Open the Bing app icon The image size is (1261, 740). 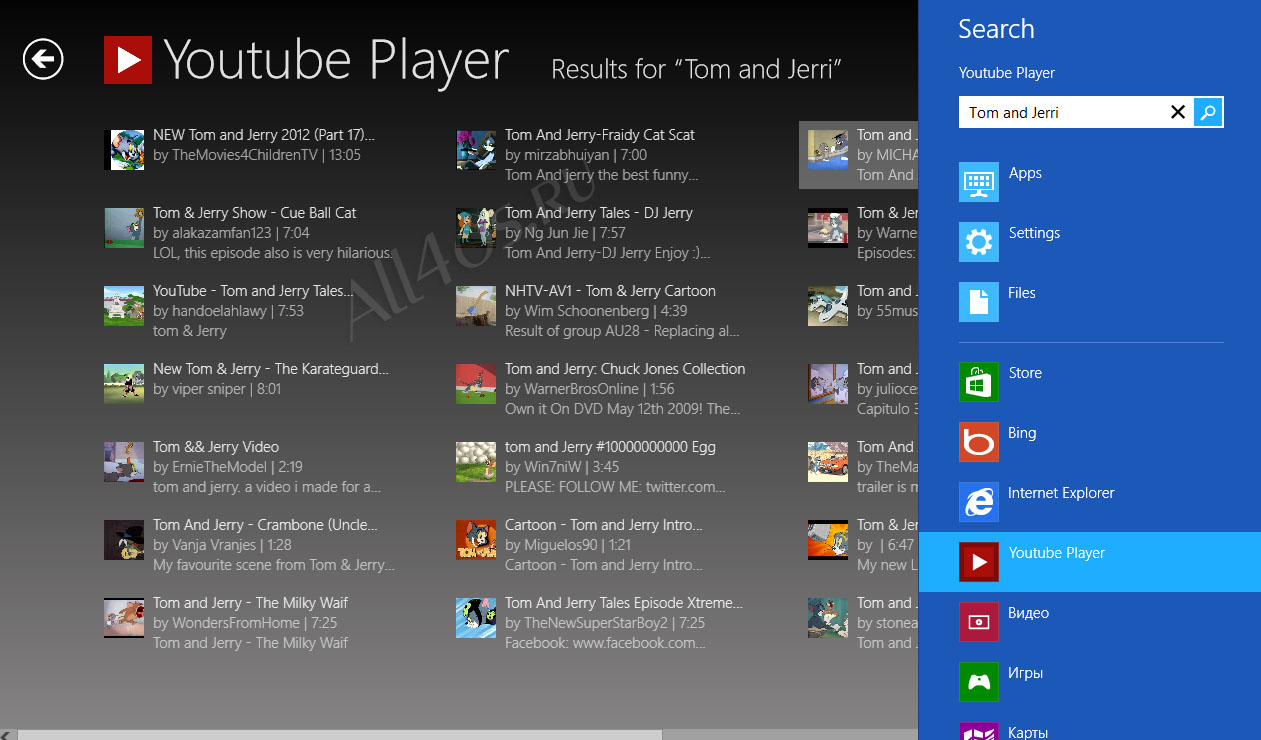coord(978,442)
